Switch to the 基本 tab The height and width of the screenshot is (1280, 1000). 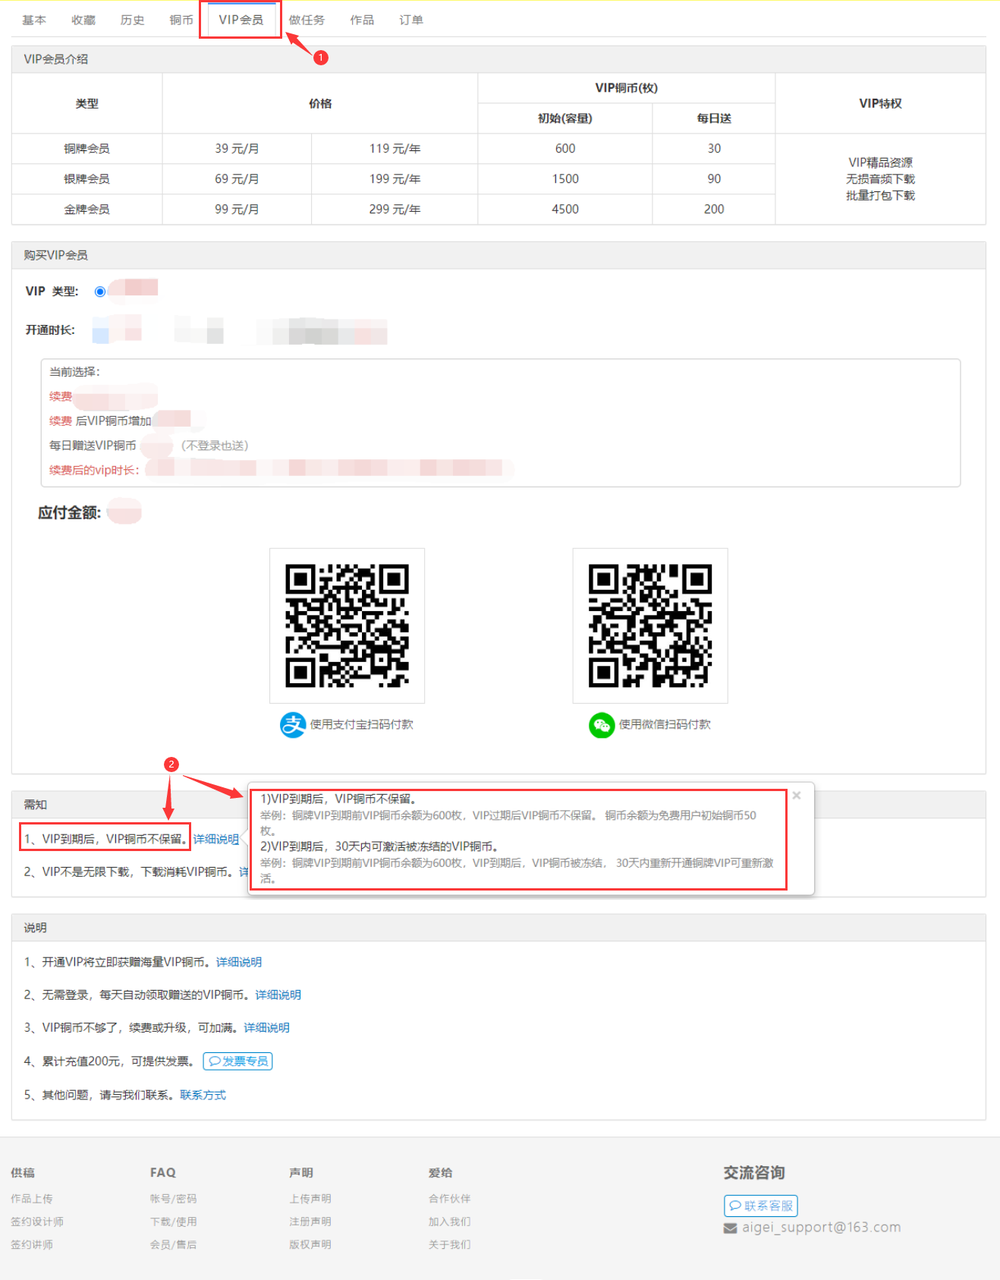tap(34, 20)
